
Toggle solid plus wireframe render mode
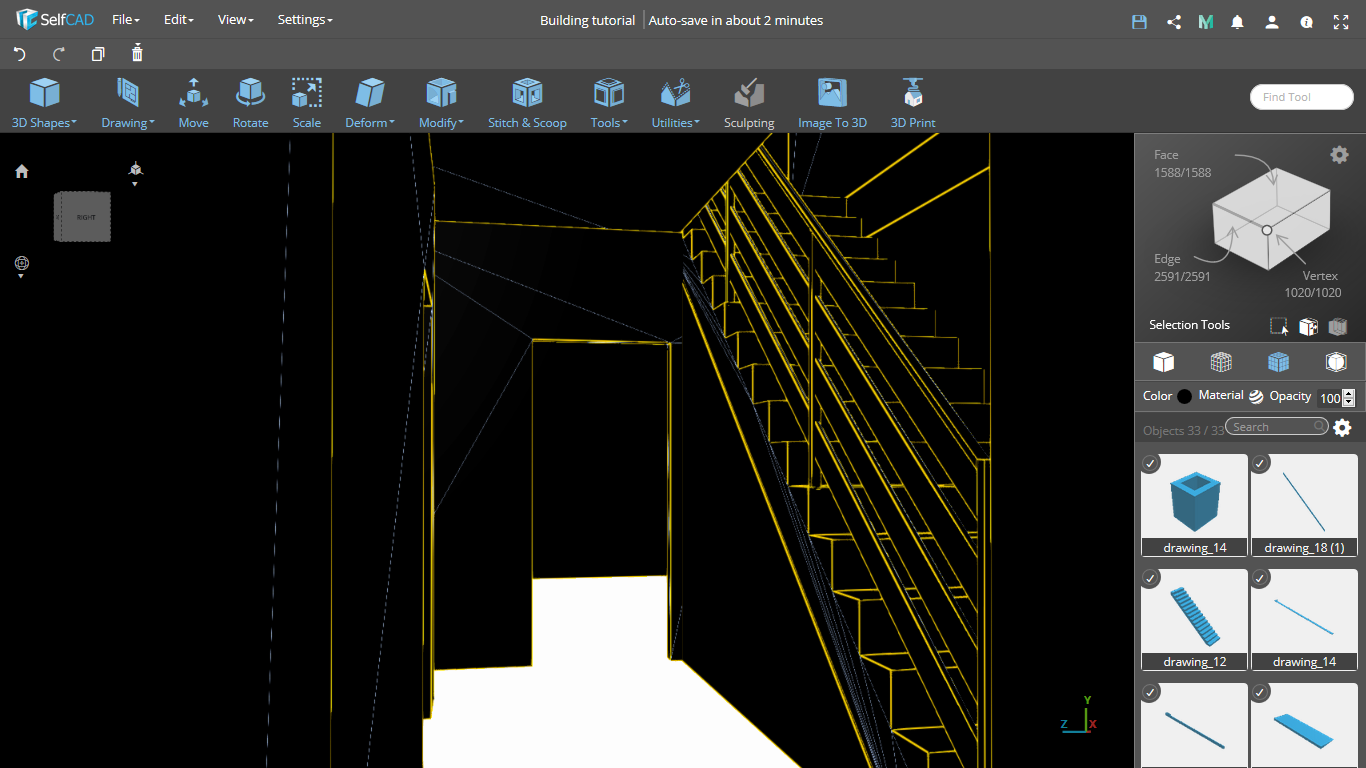1220,361
